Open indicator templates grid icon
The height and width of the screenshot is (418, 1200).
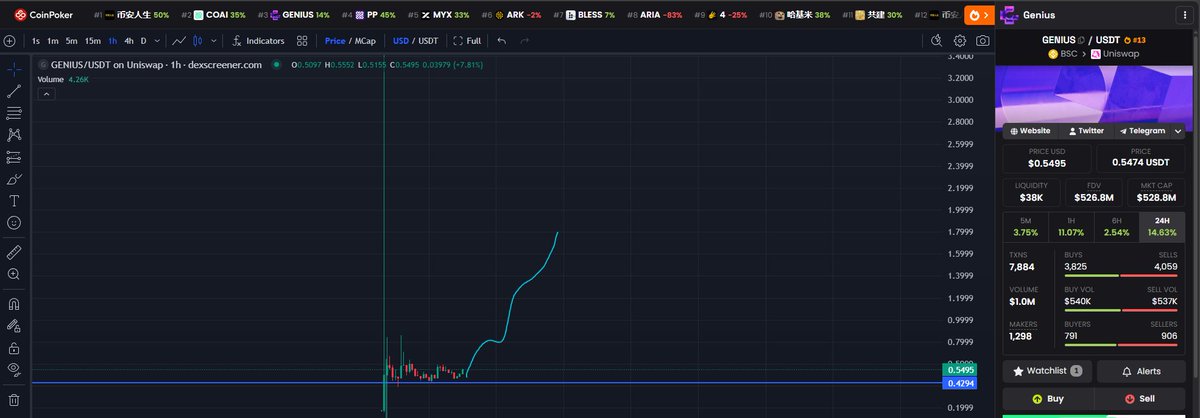tap(304, 41)
